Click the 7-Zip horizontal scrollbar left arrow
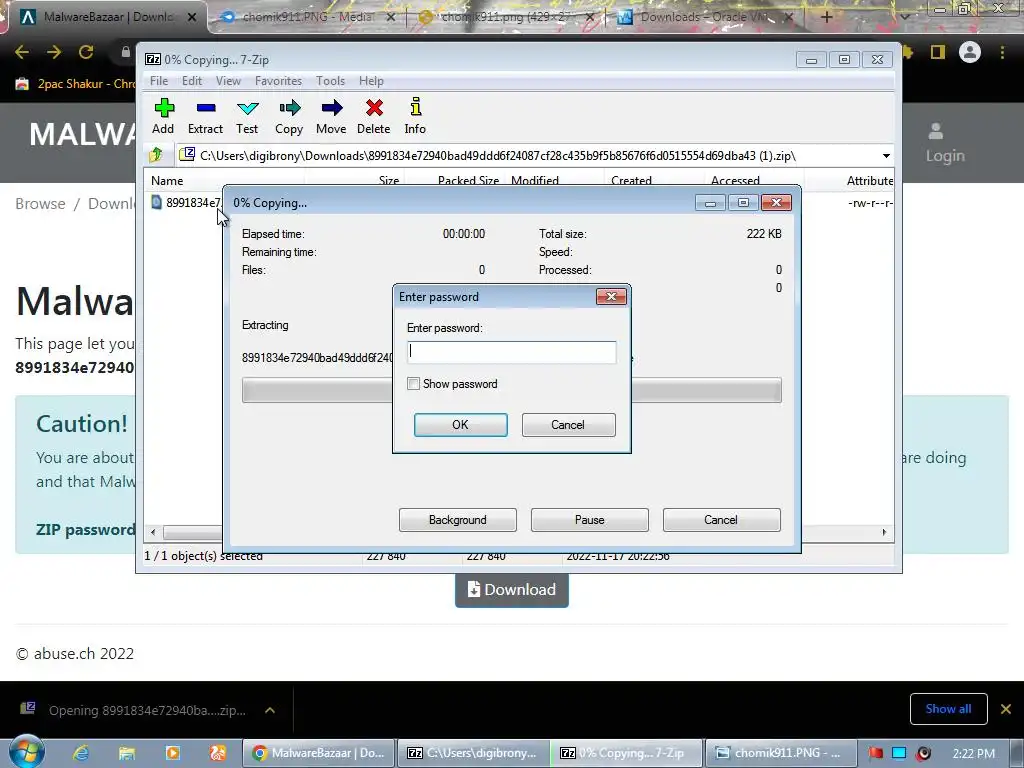 click(x=153, y=532)
